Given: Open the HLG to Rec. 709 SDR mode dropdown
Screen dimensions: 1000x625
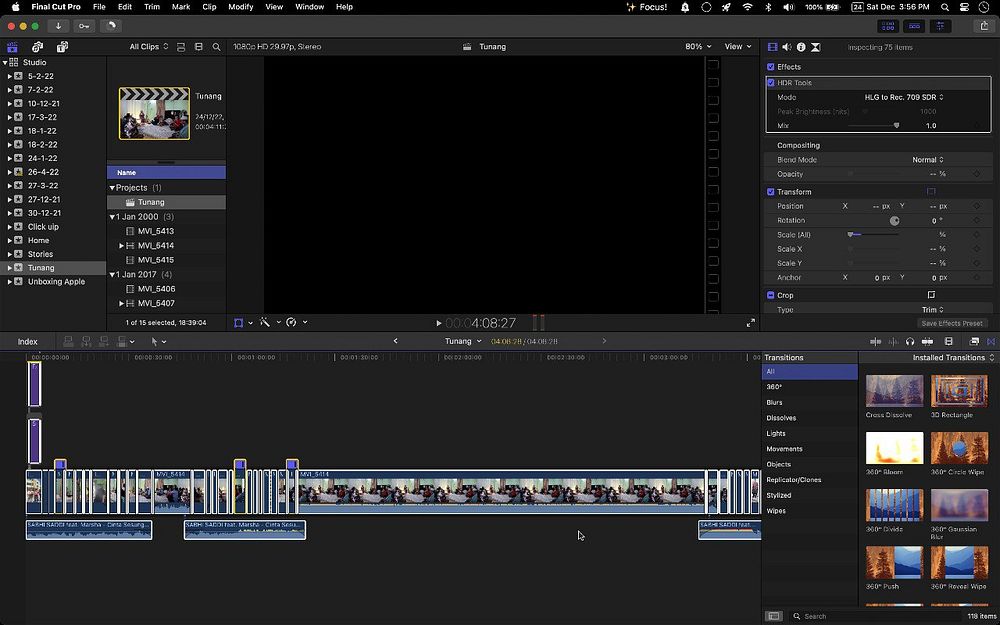Looking at the screenshot, I should pos(904,97).
